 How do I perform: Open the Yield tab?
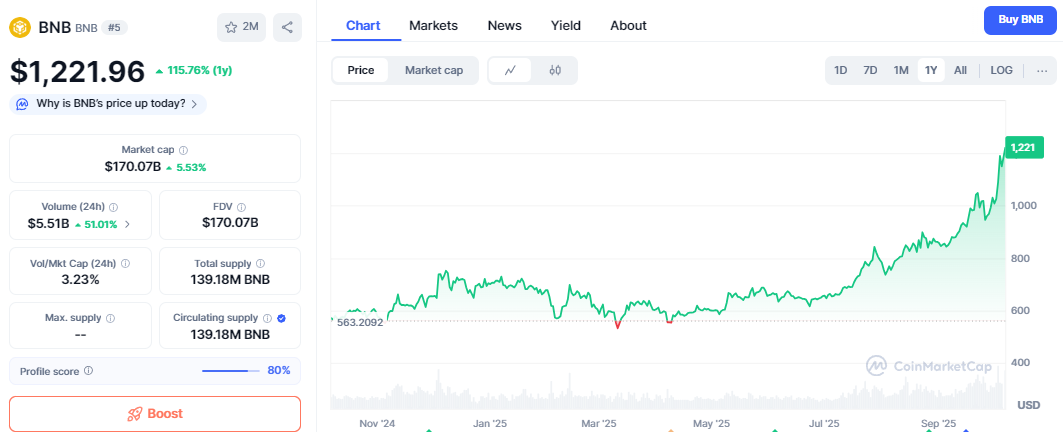point(566,25)
